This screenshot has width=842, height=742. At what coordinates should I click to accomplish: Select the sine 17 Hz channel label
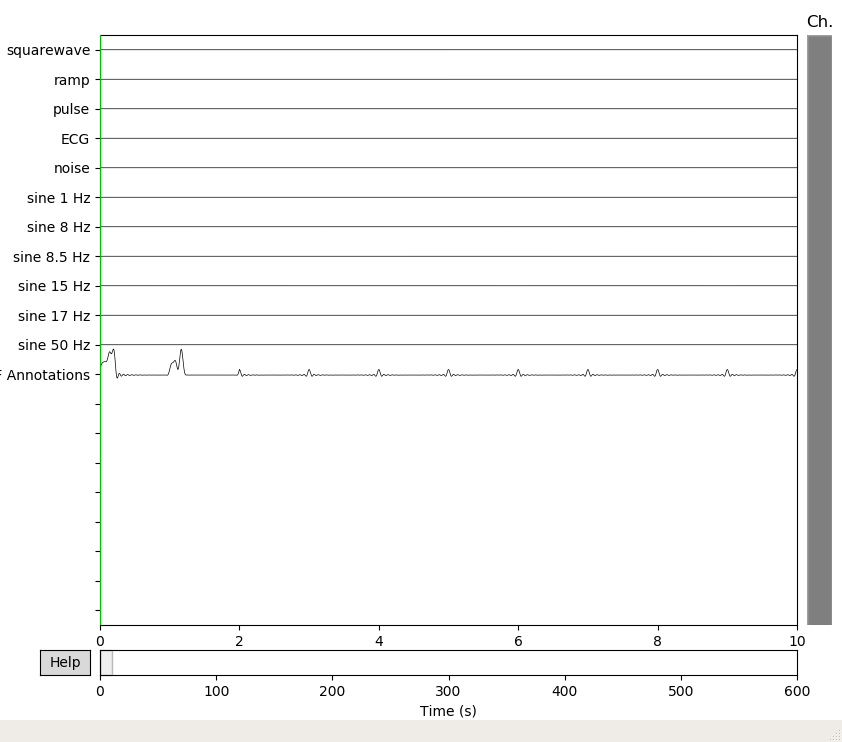click(x=54, y=316)
